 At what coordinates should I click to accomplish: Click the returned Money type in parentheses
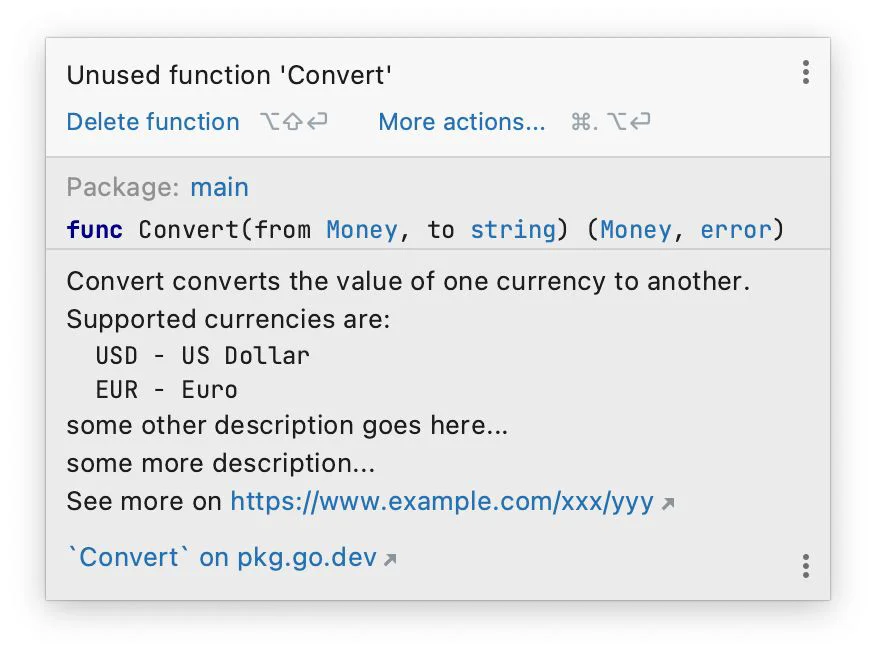[636, 230]
